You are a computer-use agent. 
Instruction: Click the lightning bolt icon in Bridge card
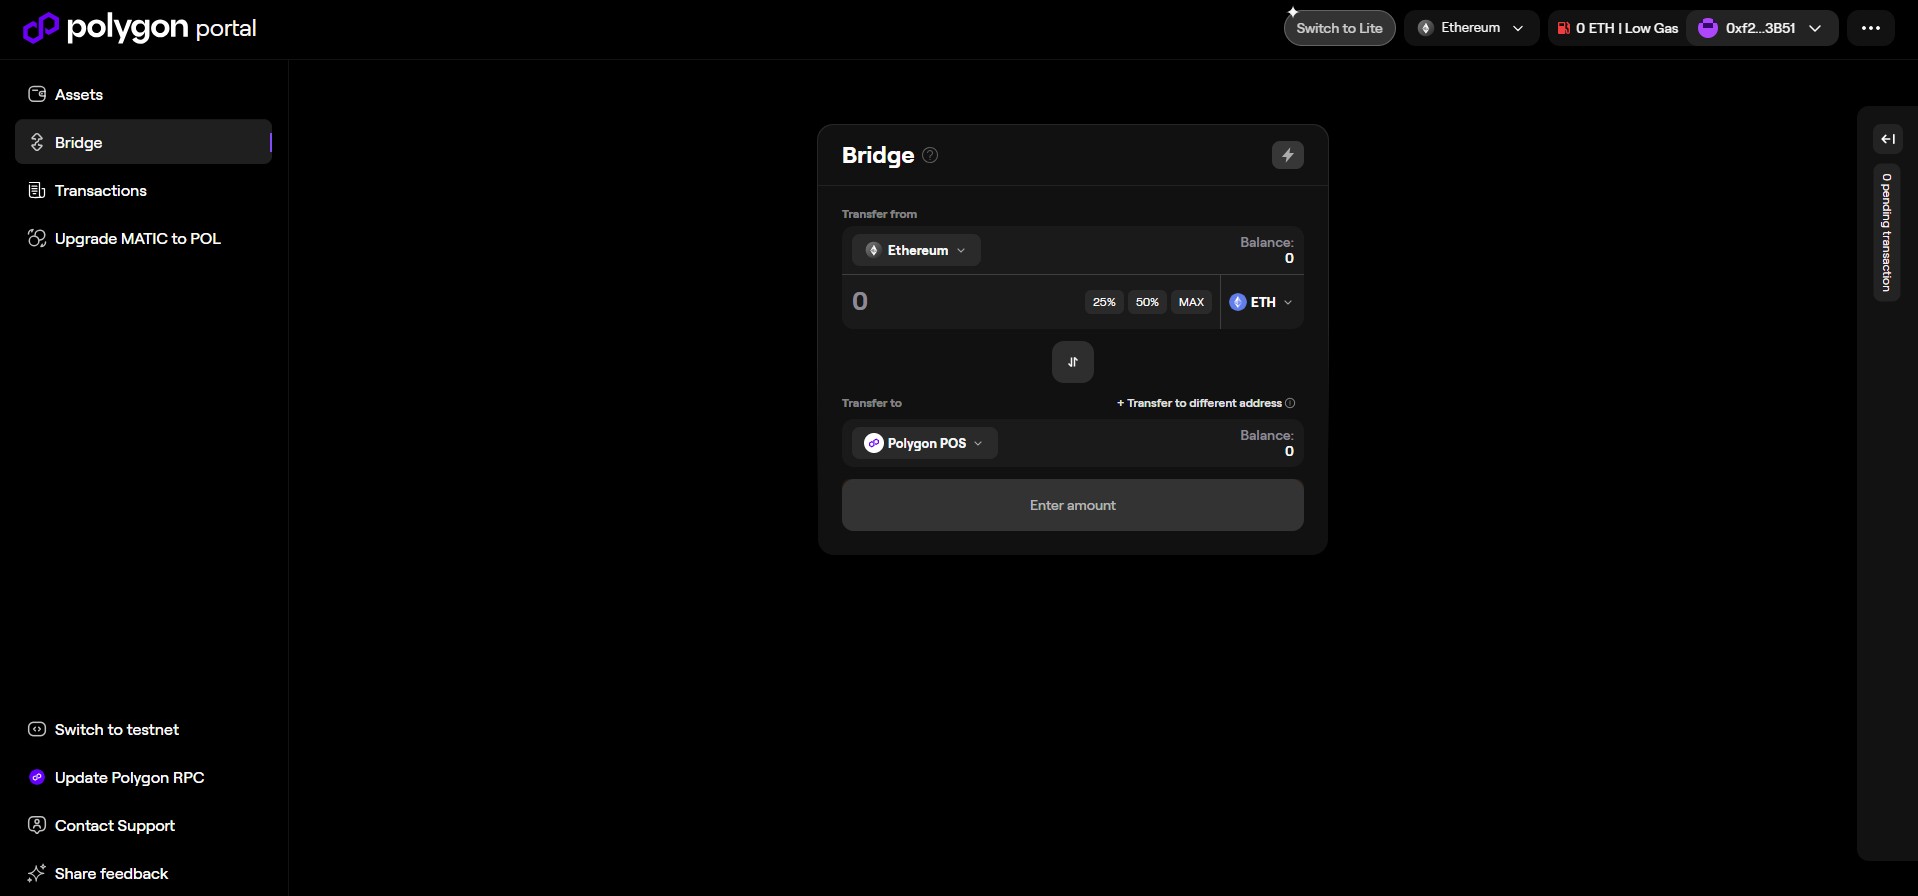[x=1287, y=155]
